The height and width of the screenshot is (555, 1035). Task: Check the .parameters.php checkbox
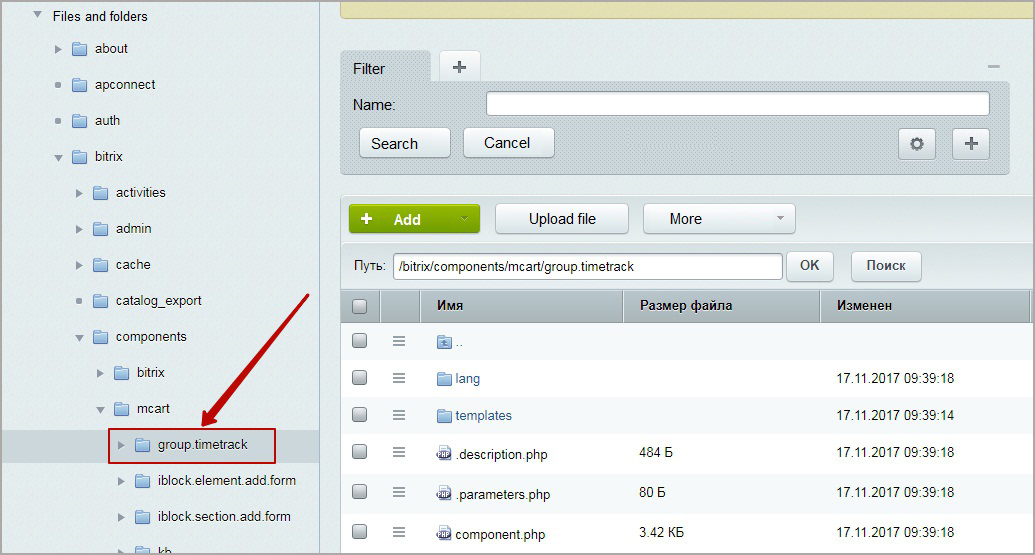pos(360,492)
